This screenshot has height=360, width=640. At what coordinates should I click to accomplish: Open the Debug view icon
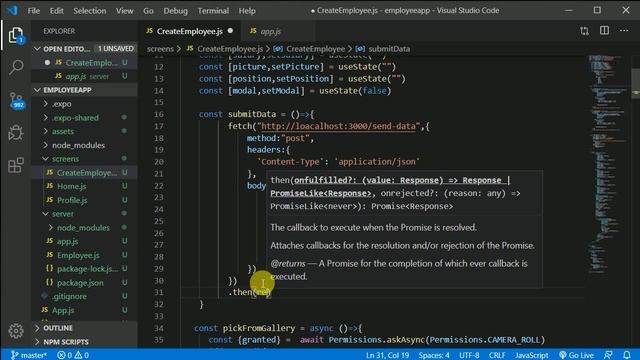click(x=16, y=133)
